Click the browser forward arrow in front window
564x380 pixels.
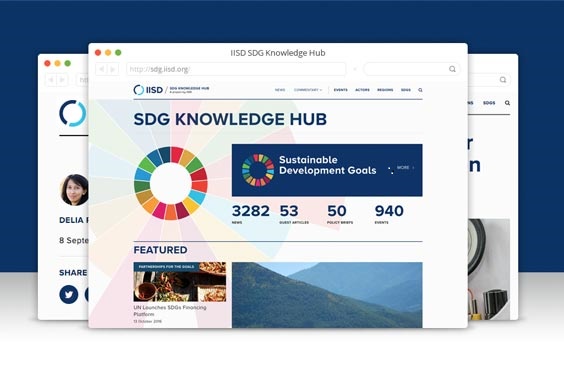coord(113,69)
